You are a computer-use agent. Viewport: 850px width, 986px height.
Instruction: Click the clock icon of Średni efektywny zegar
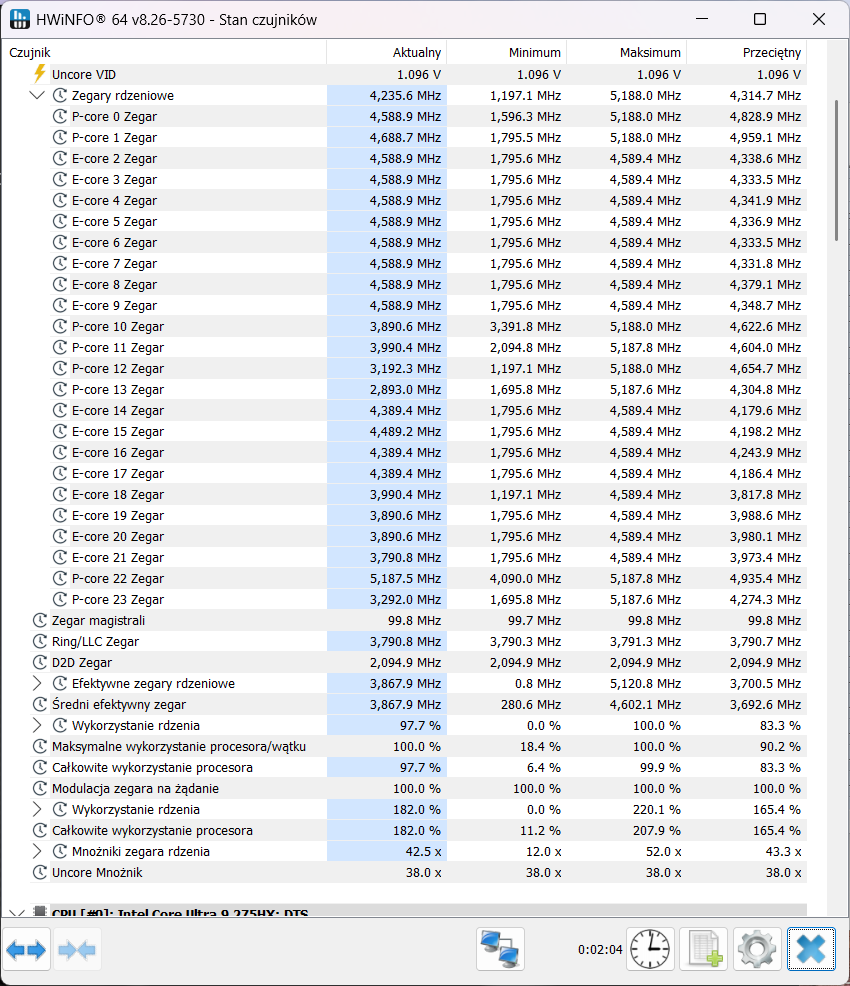pyautogui.click(x=40, y=704)
